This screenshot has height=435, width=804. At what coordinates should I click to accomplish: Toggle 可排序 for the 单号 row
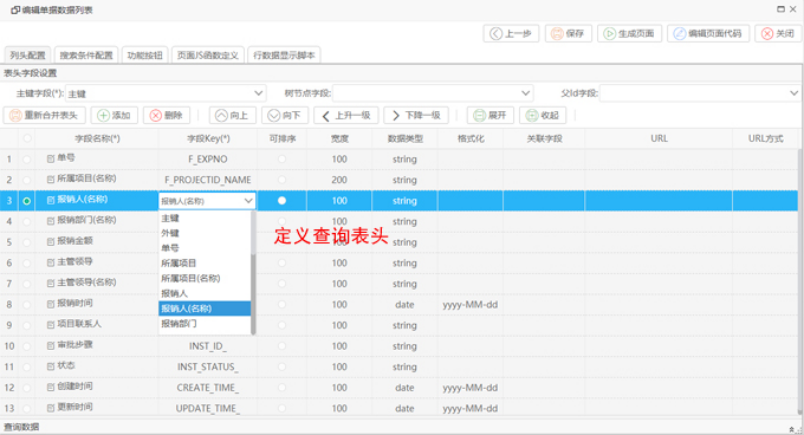tap(282, 159)
